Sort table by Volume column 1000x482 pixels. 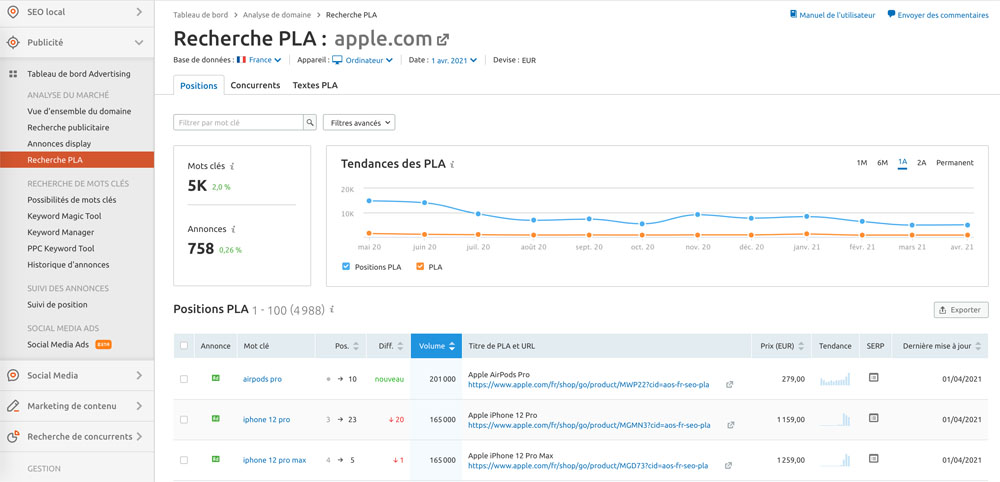click(436, 346)
